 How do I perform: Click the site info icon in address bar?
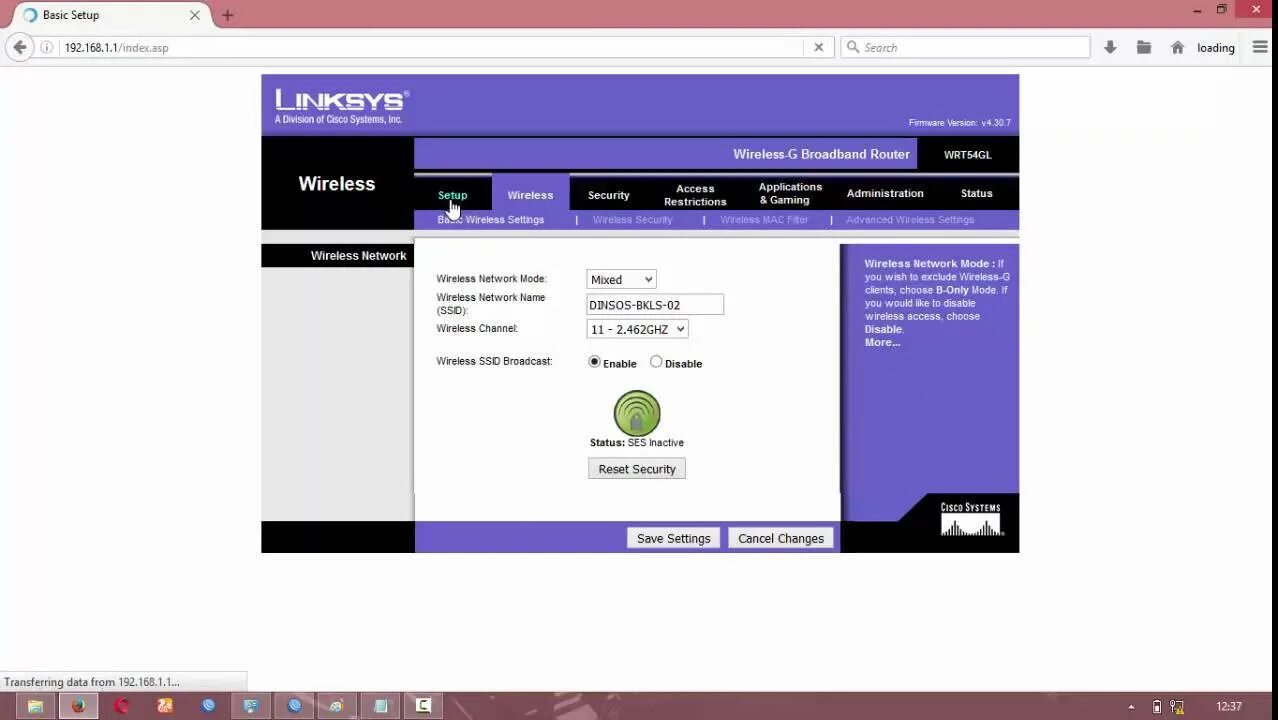(46, 47)
